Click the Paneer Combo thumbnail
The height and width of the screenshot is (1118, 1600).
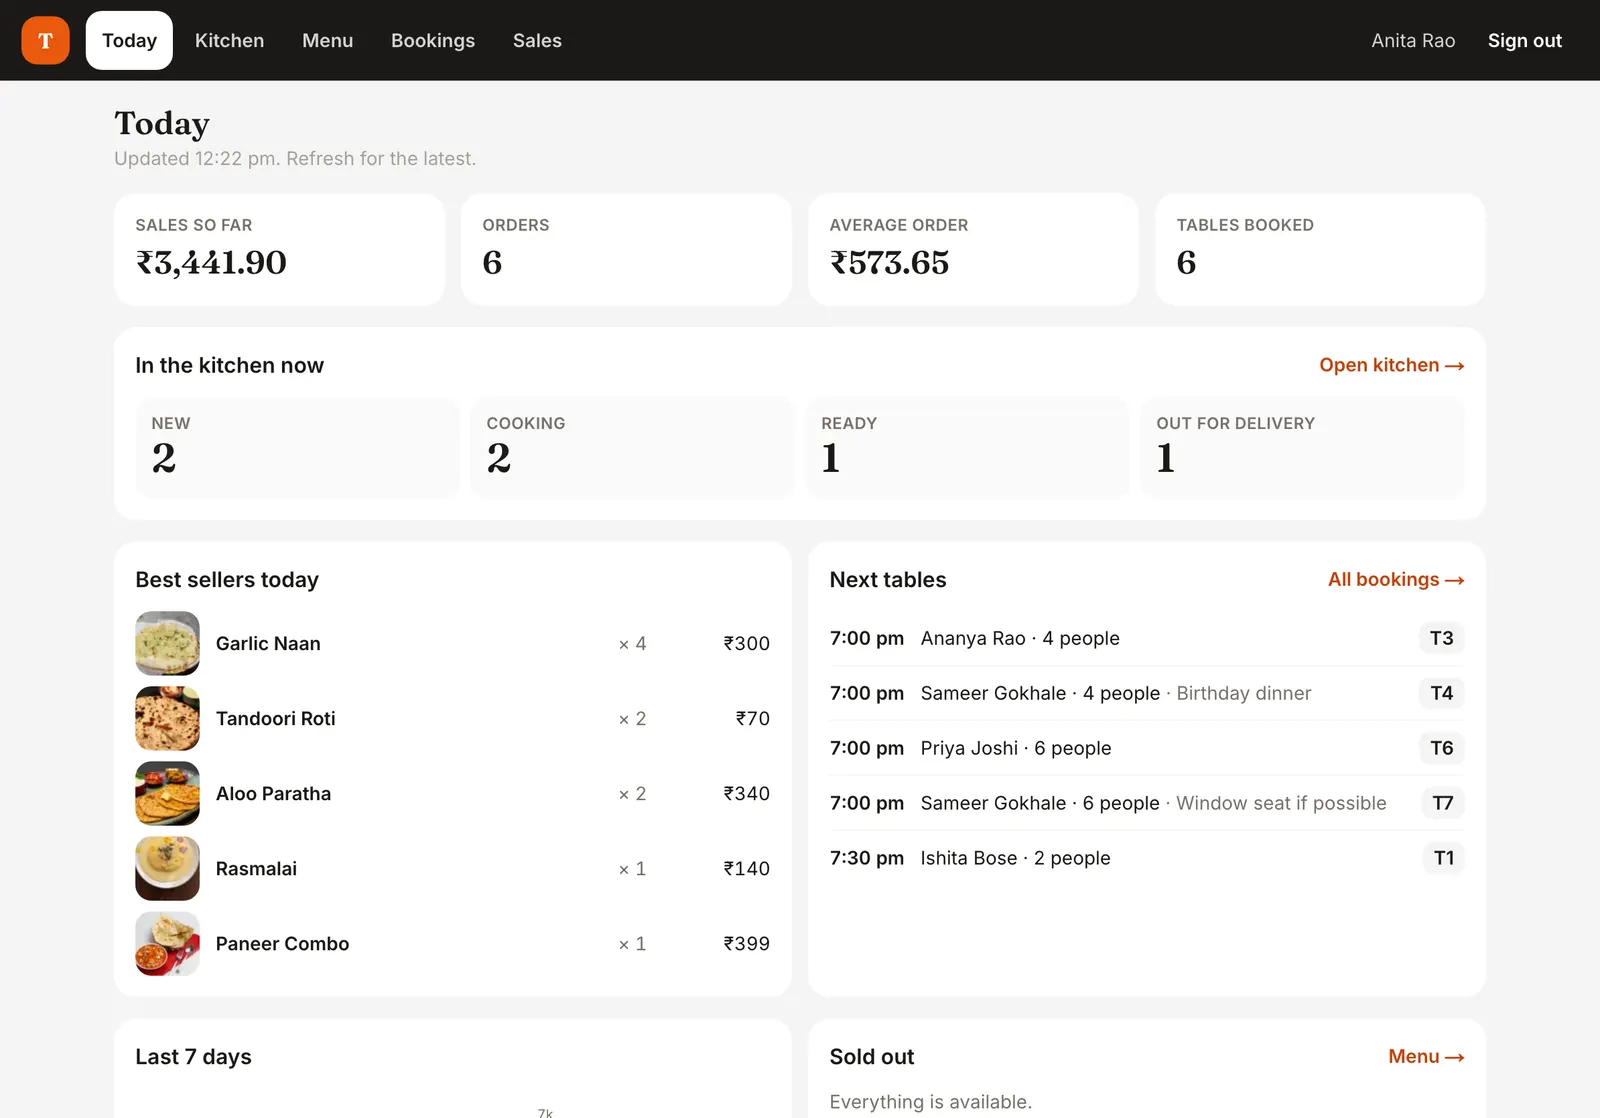pos(167,943)
